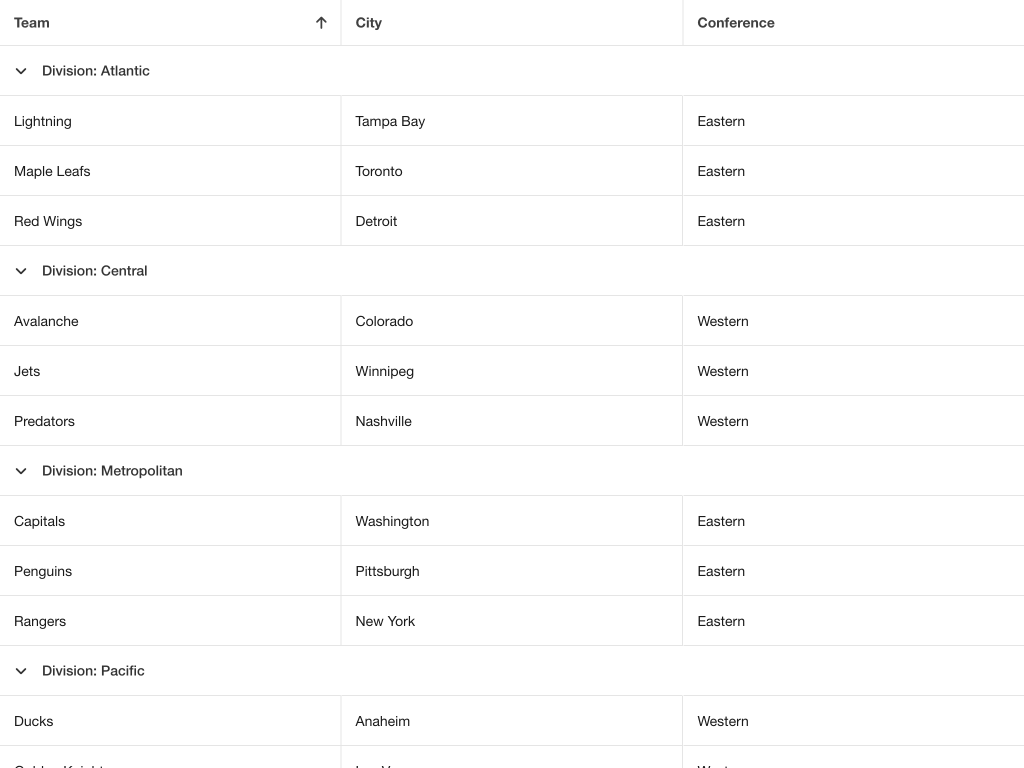
Task: Select the Nashville city cell
Action: pyautogui.click(x=384, y=421)
